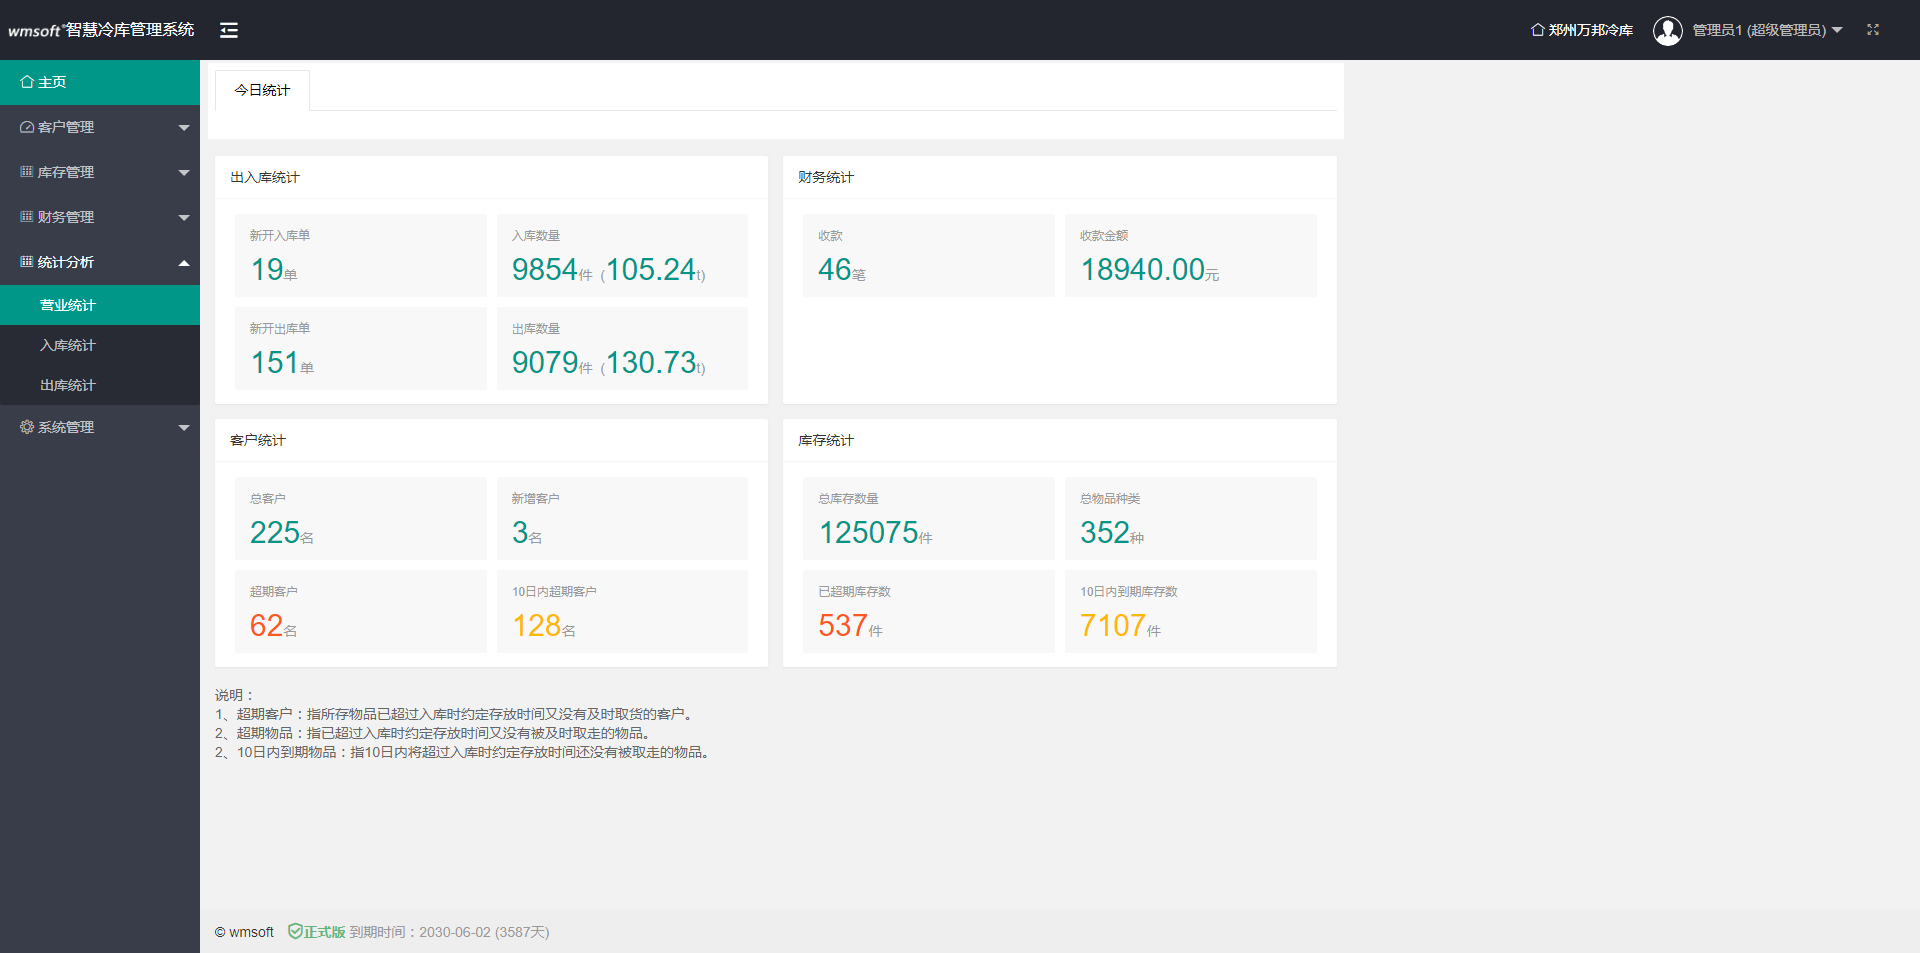The height and width of the screenshot is (953, 1920).
Task: Click 收款金额 value 18940.00
Action: click(x=1142, y=269)
